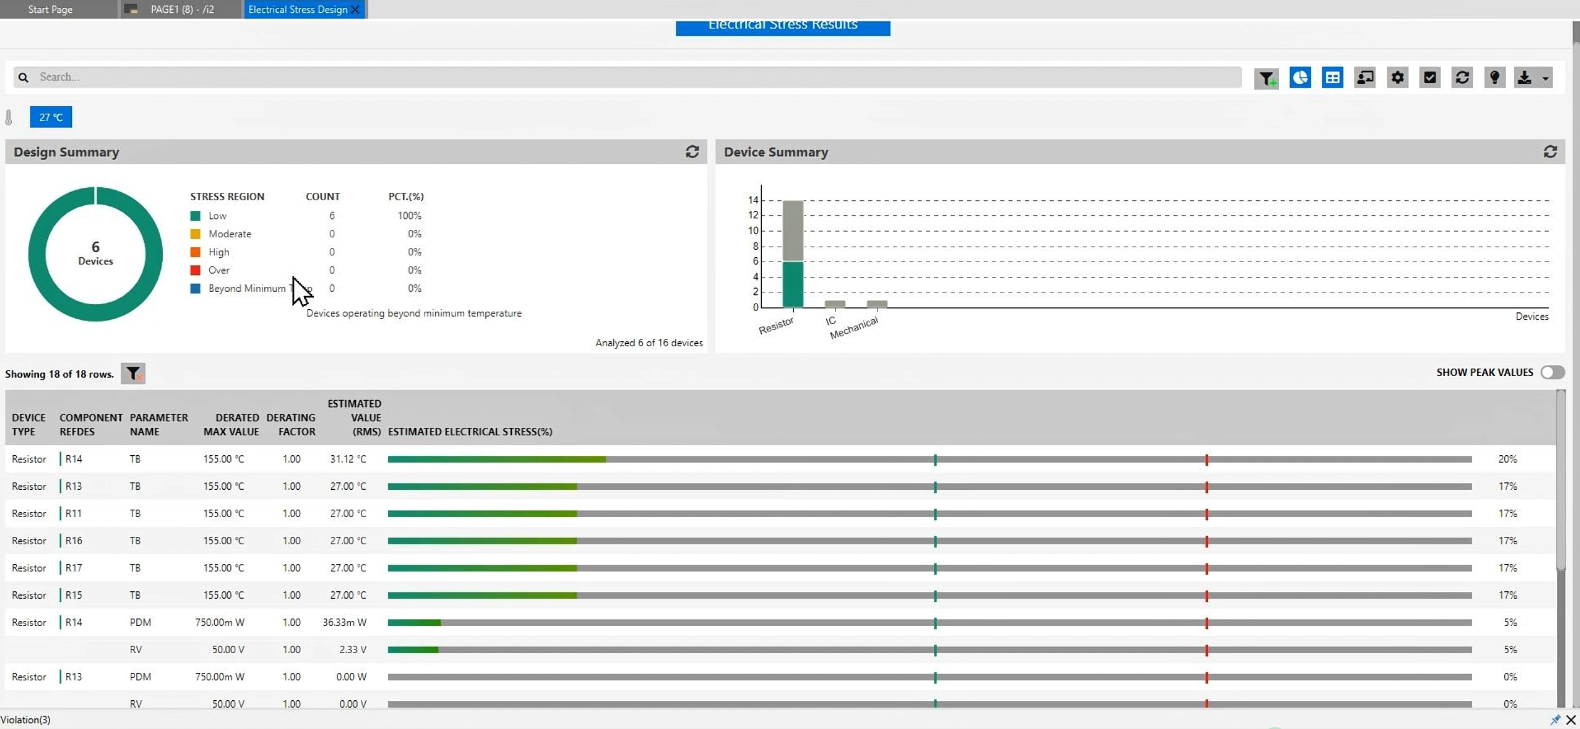Click the yellow Moderate stress region swatch
1580x729 pixels.
[x=195, y=234]
